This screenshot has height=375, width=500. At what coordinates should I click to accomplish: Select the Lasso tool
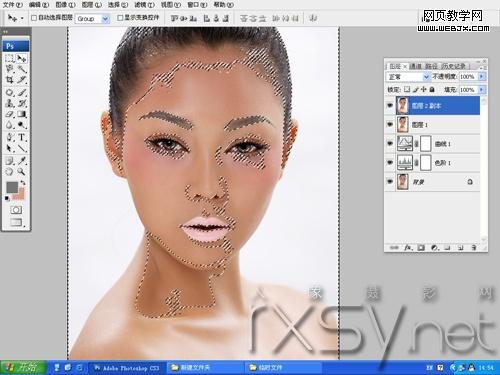tap(10, 69)
